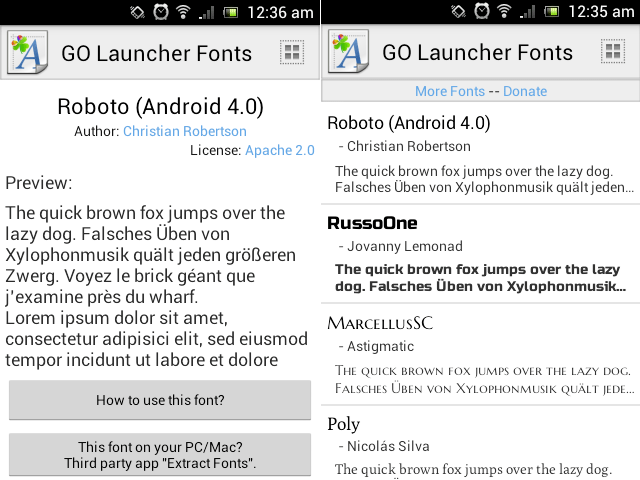This screenshot has width=640, height=480.
Task: Tap the signal strength icon in the right status bar
Action: click(527, 12)
